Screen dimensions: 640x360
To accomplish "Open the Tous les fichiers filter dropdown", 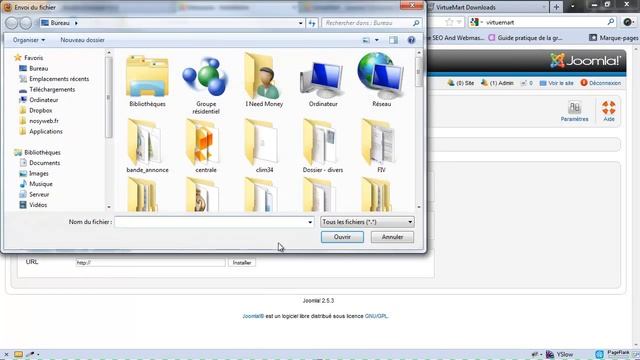I will coord(367,222).
